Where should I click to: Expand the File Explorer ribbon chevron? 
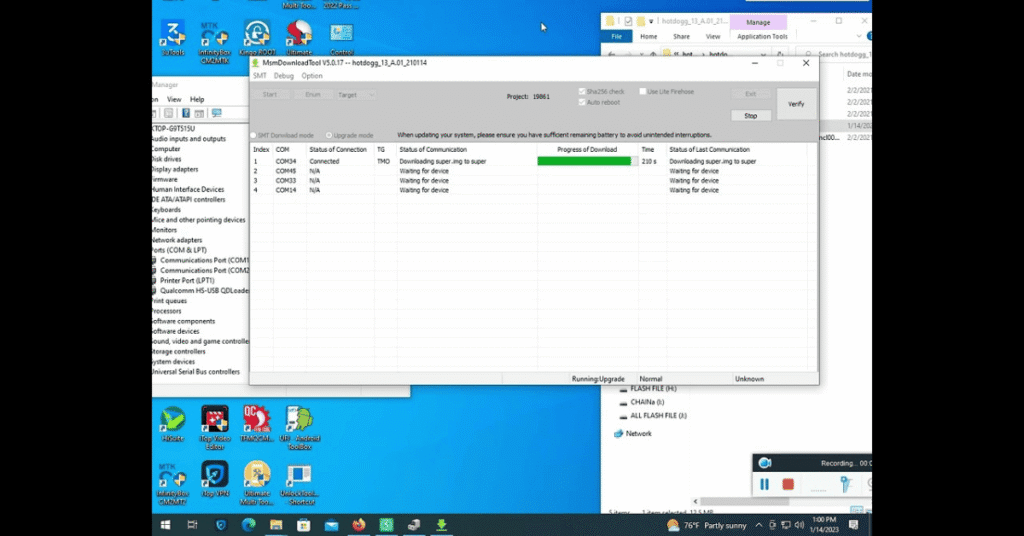point(858,37)
